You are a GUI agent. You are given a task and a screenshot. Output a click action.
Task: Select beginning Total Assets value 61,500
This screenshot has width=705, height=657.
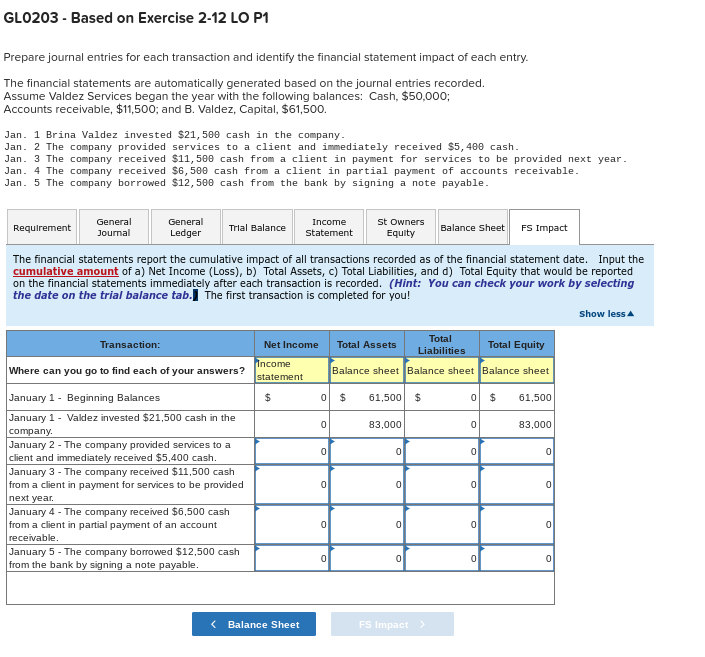pos(367,397)
